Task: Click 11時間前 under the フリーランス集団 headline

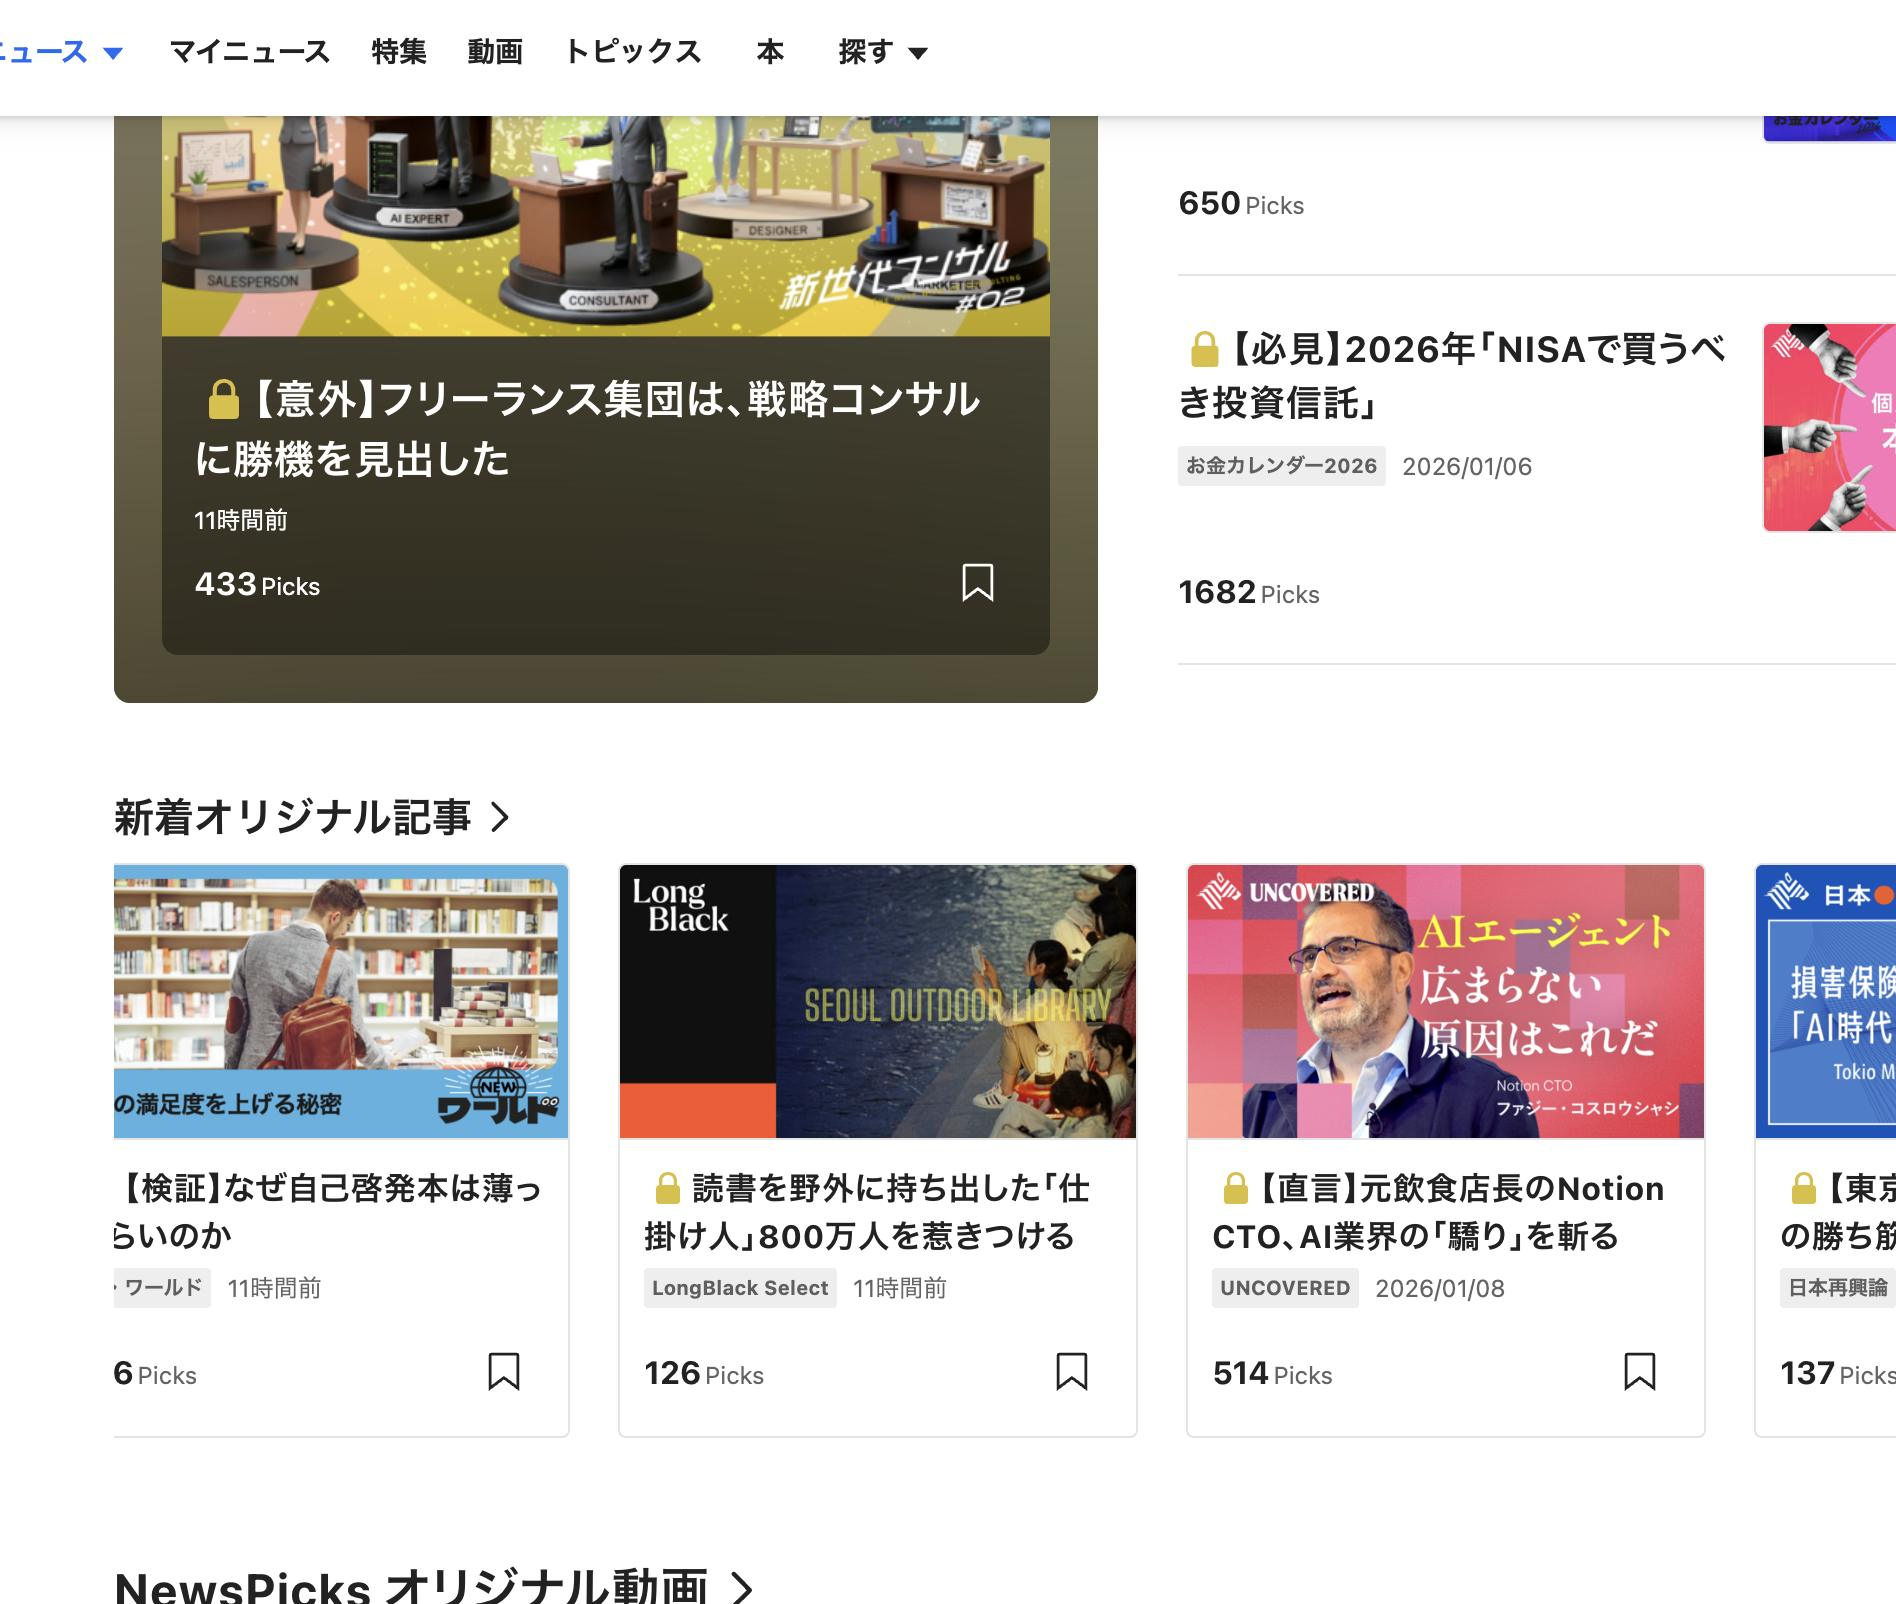Action: [x=241, y=520]
